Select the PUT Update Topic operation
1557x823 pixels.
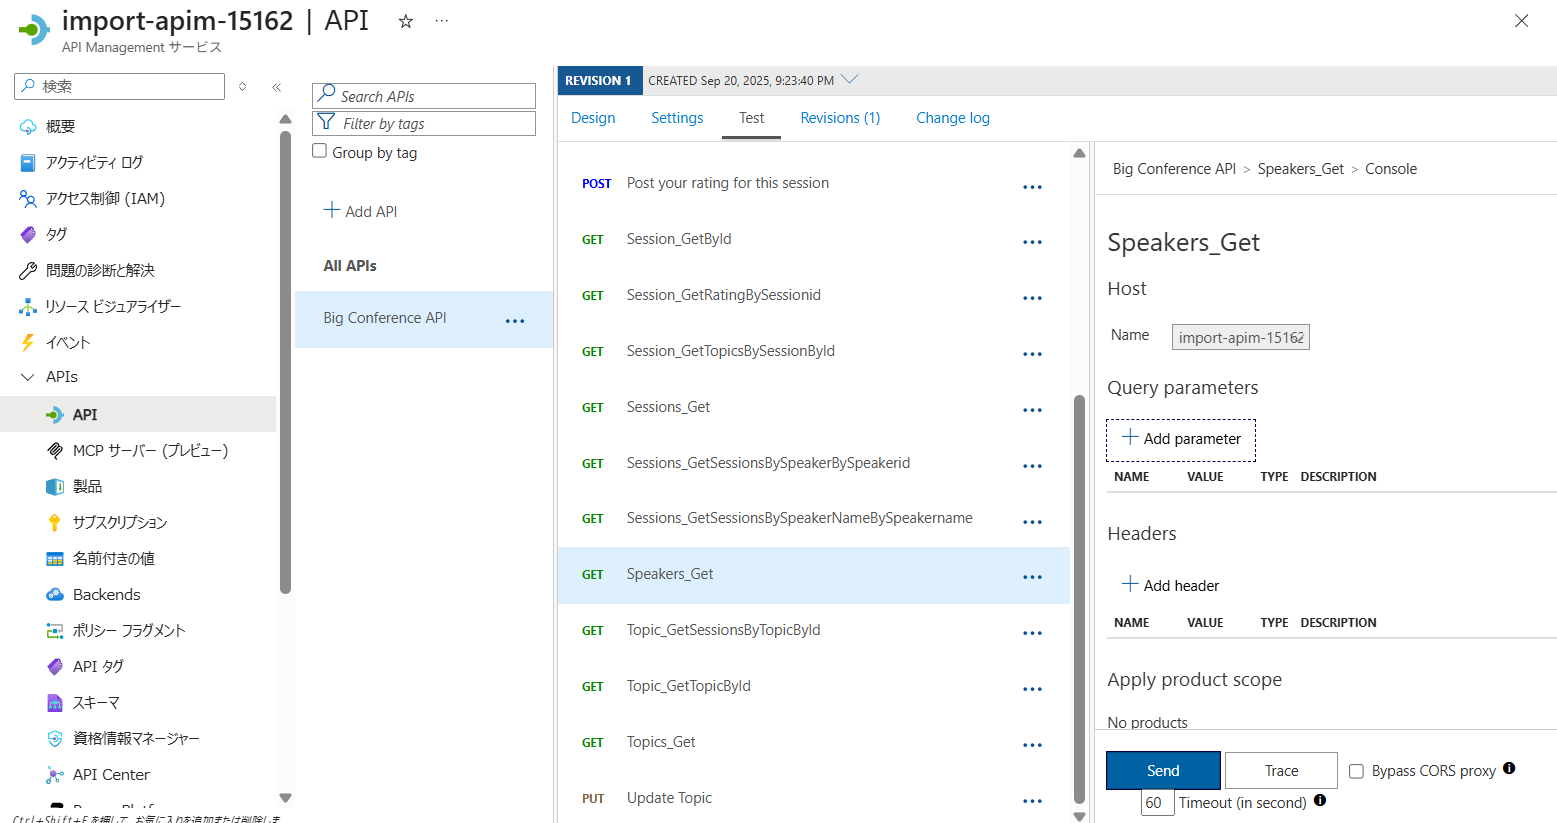(669, 798)
